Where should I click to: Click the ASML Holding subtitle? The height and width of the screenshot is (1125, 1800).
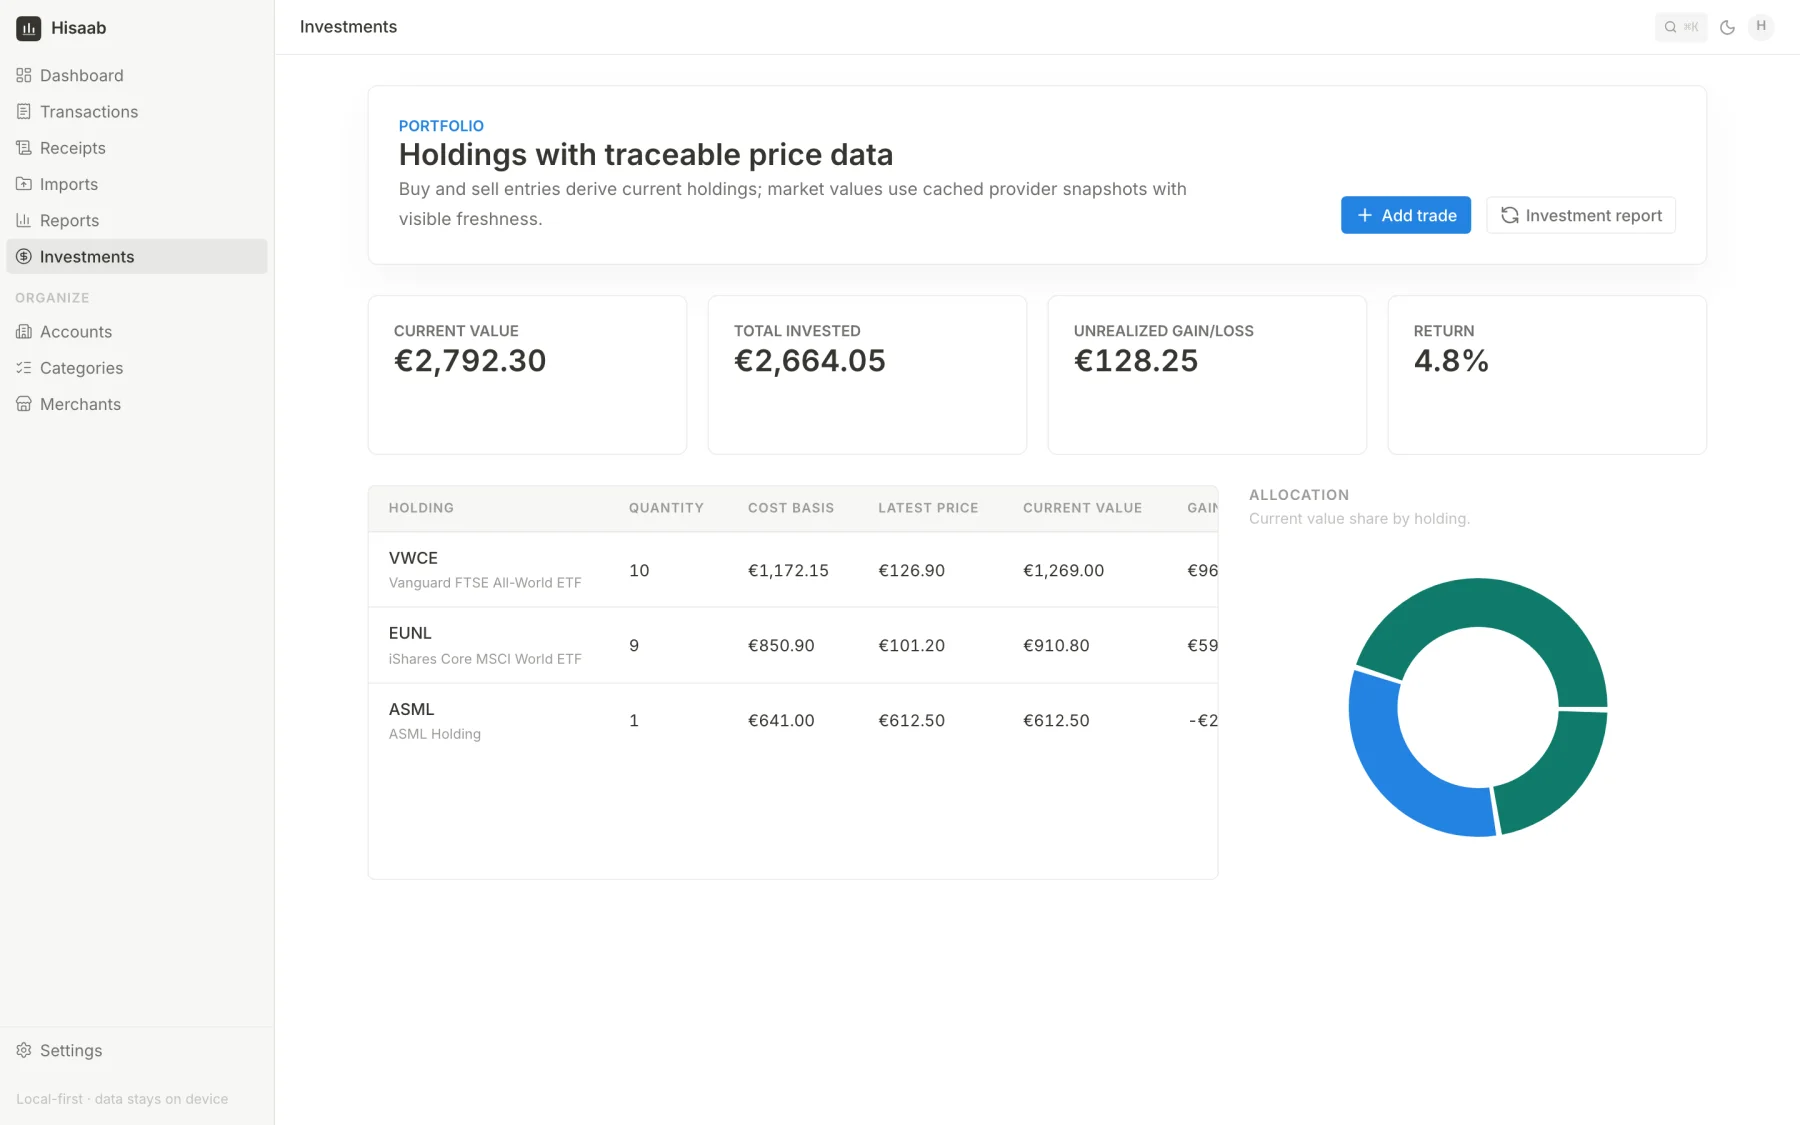tap(435, 734)
